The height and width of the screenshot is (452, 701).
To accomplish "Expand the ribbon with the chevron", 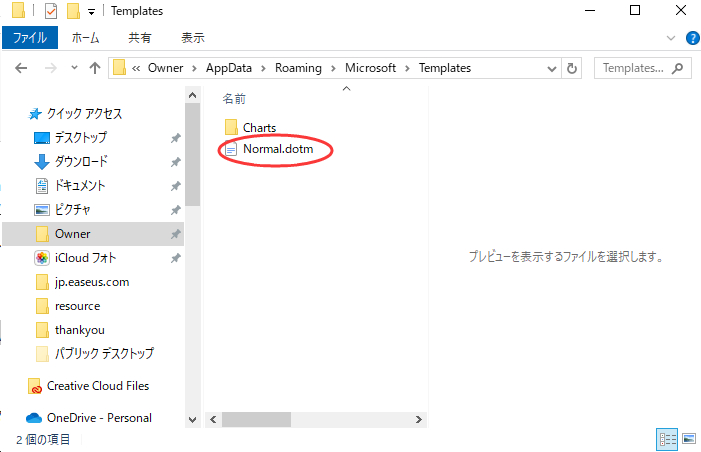I will tap(672, 38).
